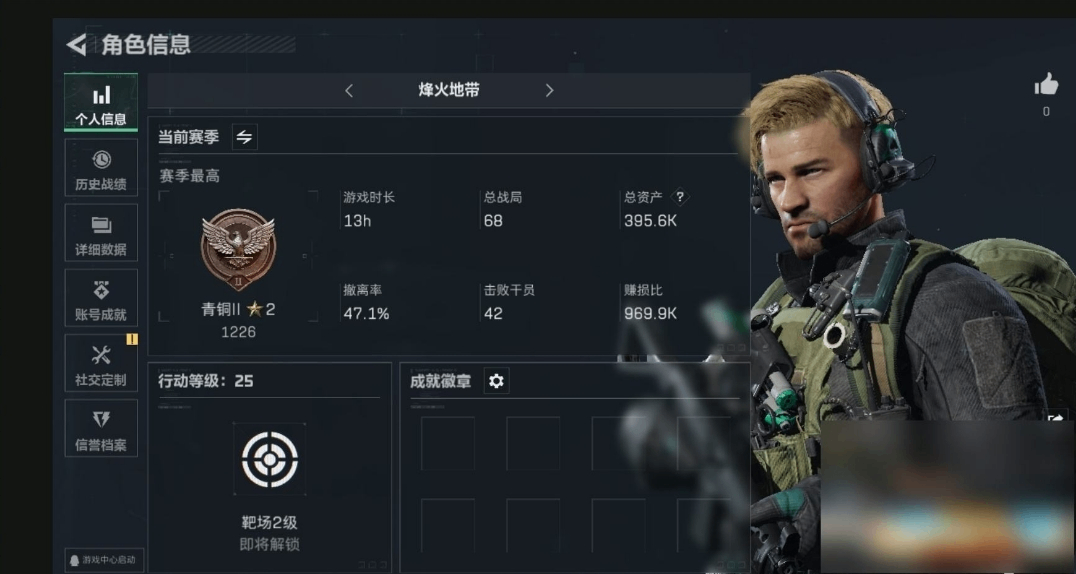Select the 靶场2级 target icon

tap(270, 459)
